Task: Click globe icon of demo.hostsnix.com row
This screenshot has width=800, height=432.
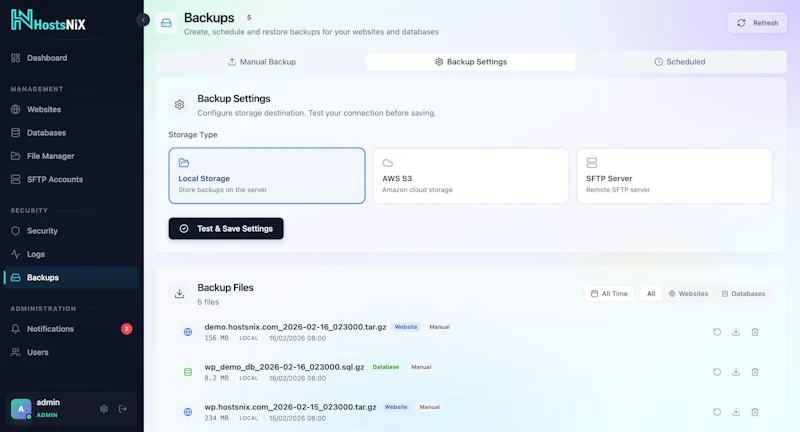Action: coord(188,332)
